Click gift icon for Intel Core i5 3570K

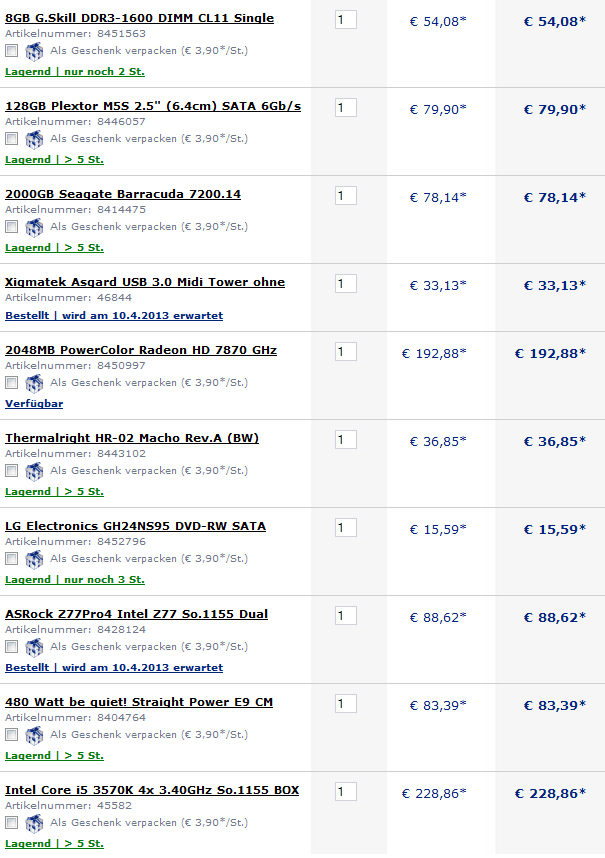pos(34,825)
